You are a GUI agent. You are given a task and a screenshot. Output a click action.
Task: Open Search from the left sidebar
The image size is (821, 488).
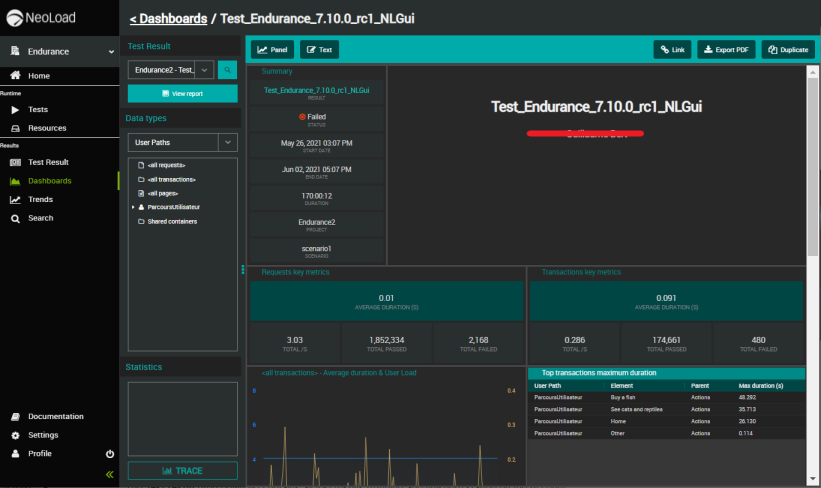[x=40, y=218]
